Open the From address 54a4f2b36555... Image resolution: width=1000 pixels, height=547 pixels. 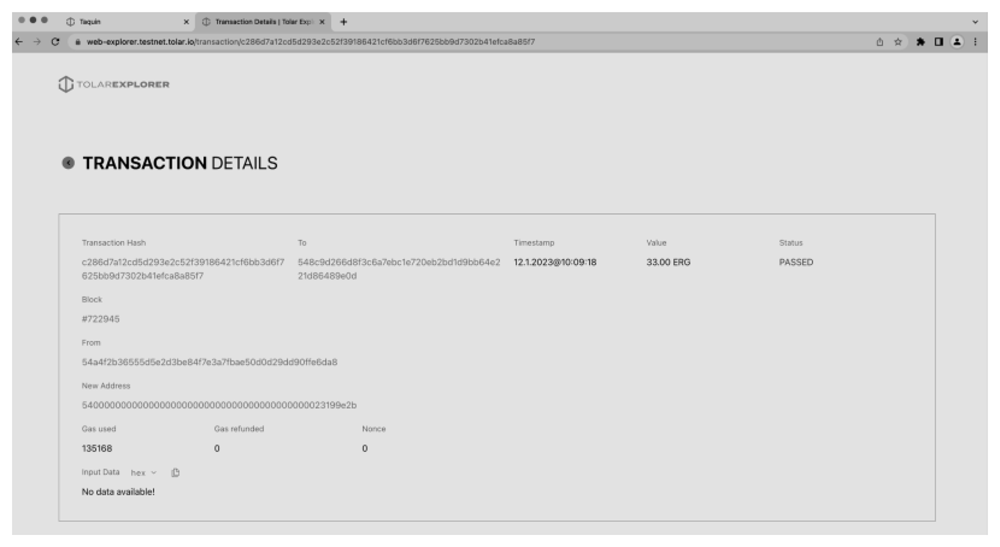coord(209,362)
